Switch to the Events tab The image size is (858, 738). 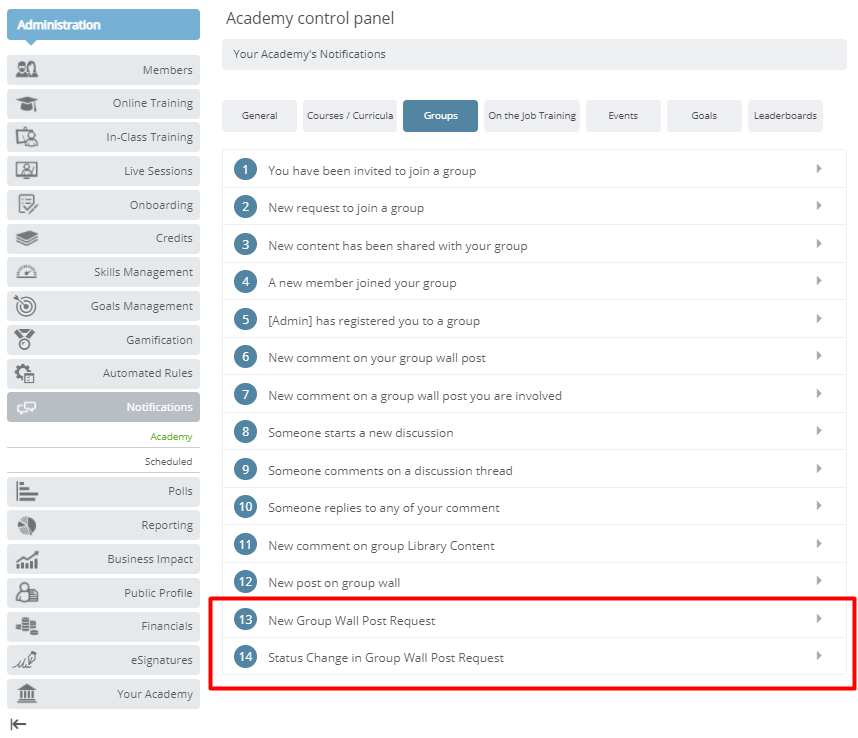click(x=623, y=116)
